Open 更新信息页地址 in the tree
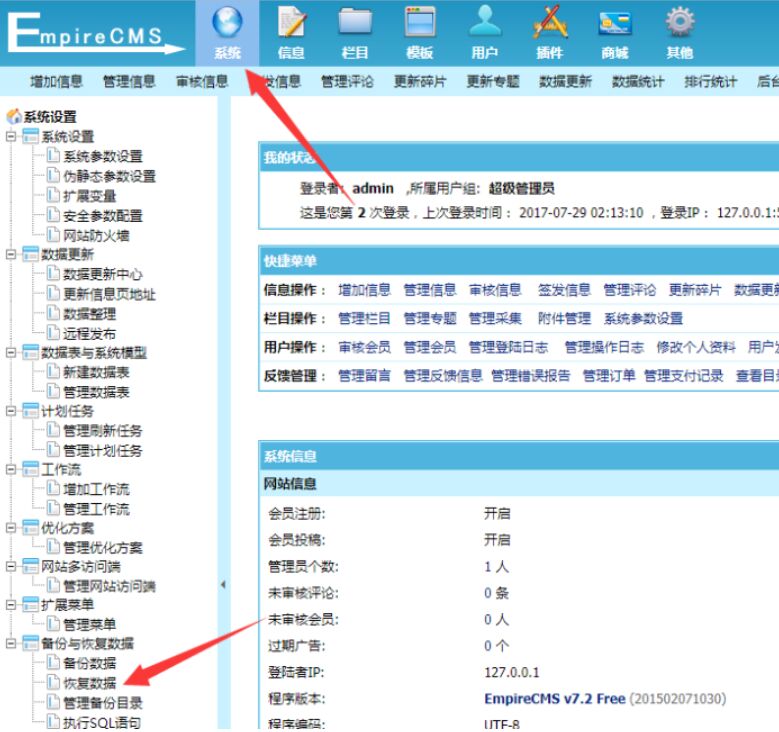Screen dimensions: 779x732 [109, 294]
